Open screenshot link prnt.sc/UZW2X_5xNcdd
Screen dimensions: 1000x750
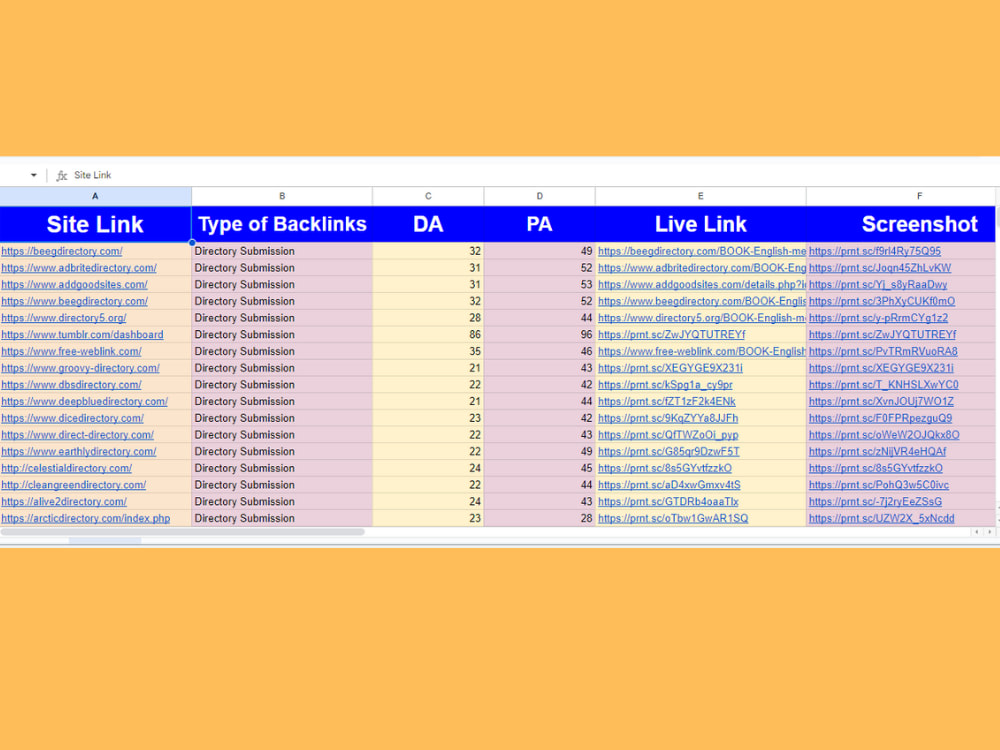882,518
